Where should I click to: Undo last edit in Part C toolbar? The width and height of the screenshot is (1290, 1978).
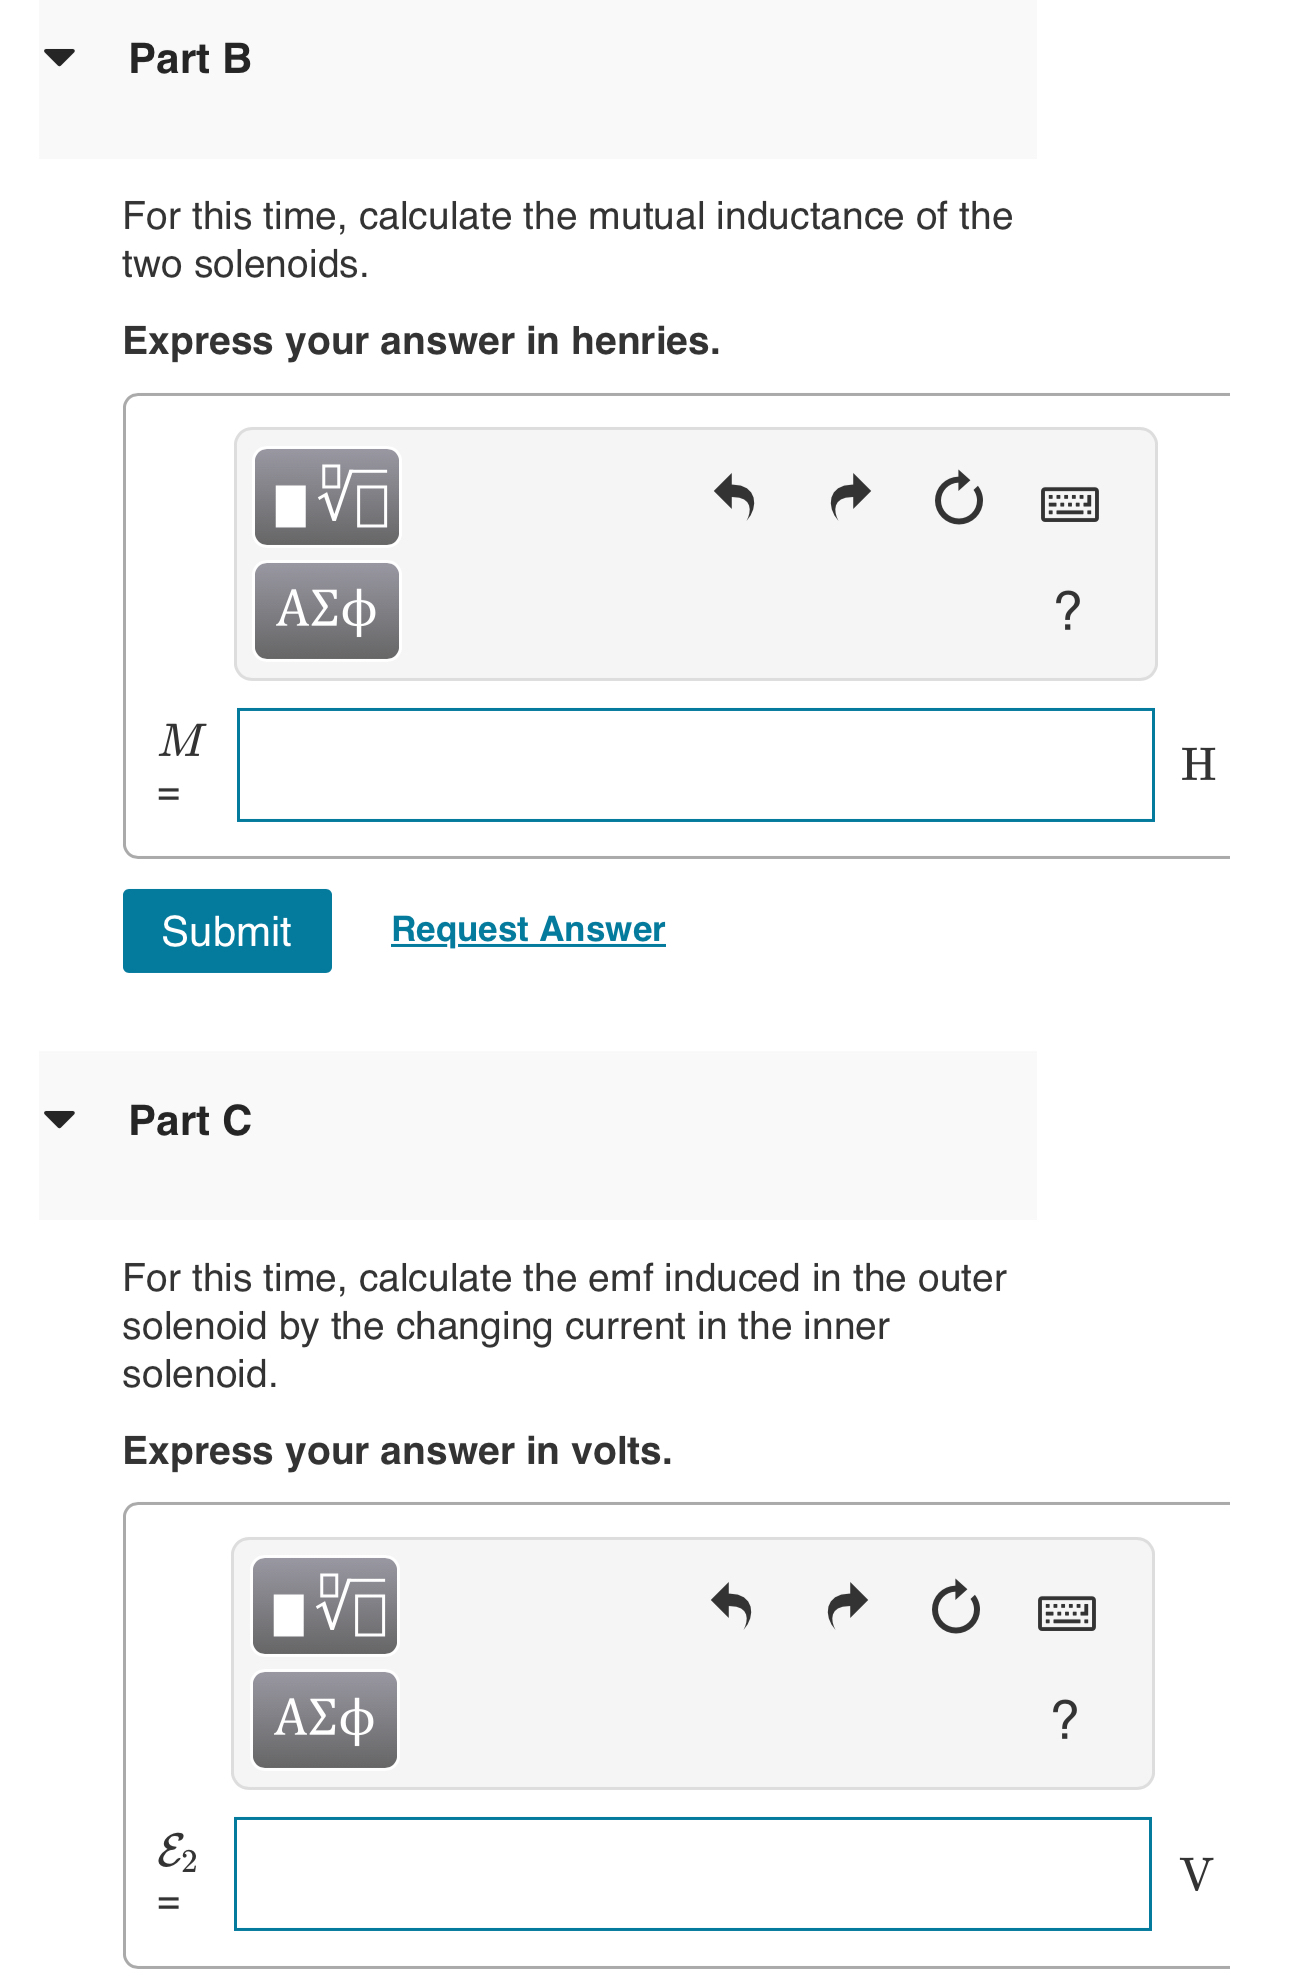(x=732, y=1606)
